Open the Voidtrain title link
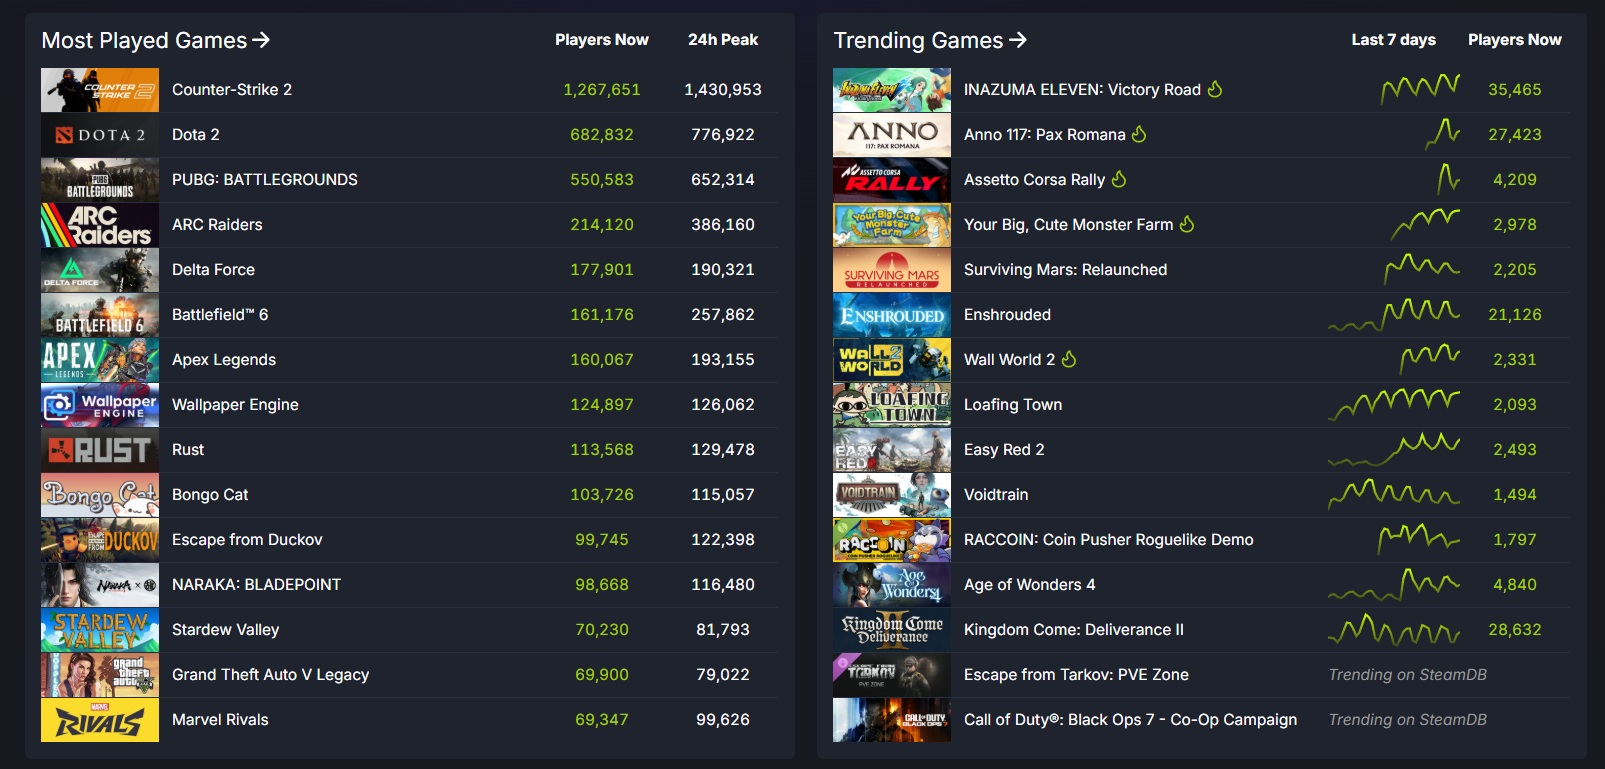Viewport: 1605px width, 769px height. (x=996, y=495)
